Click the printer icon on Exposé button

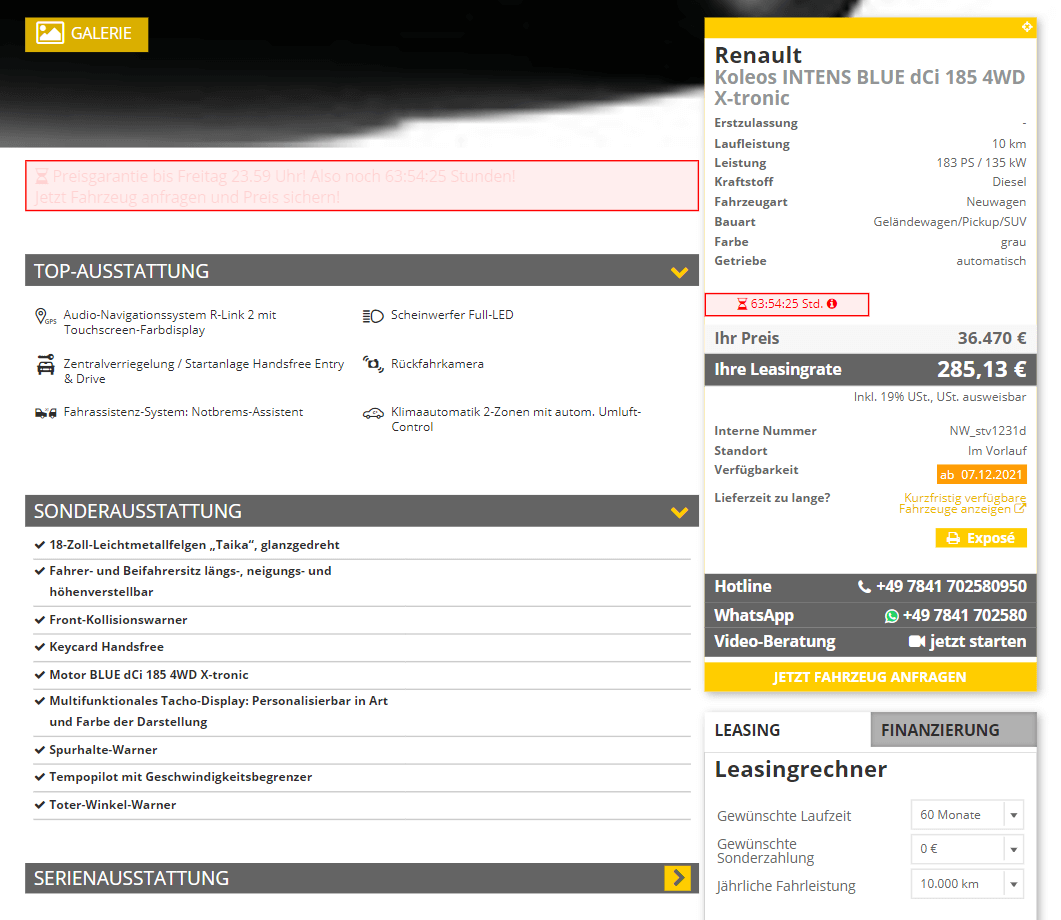pyautogui.click(x=953, y=538)
